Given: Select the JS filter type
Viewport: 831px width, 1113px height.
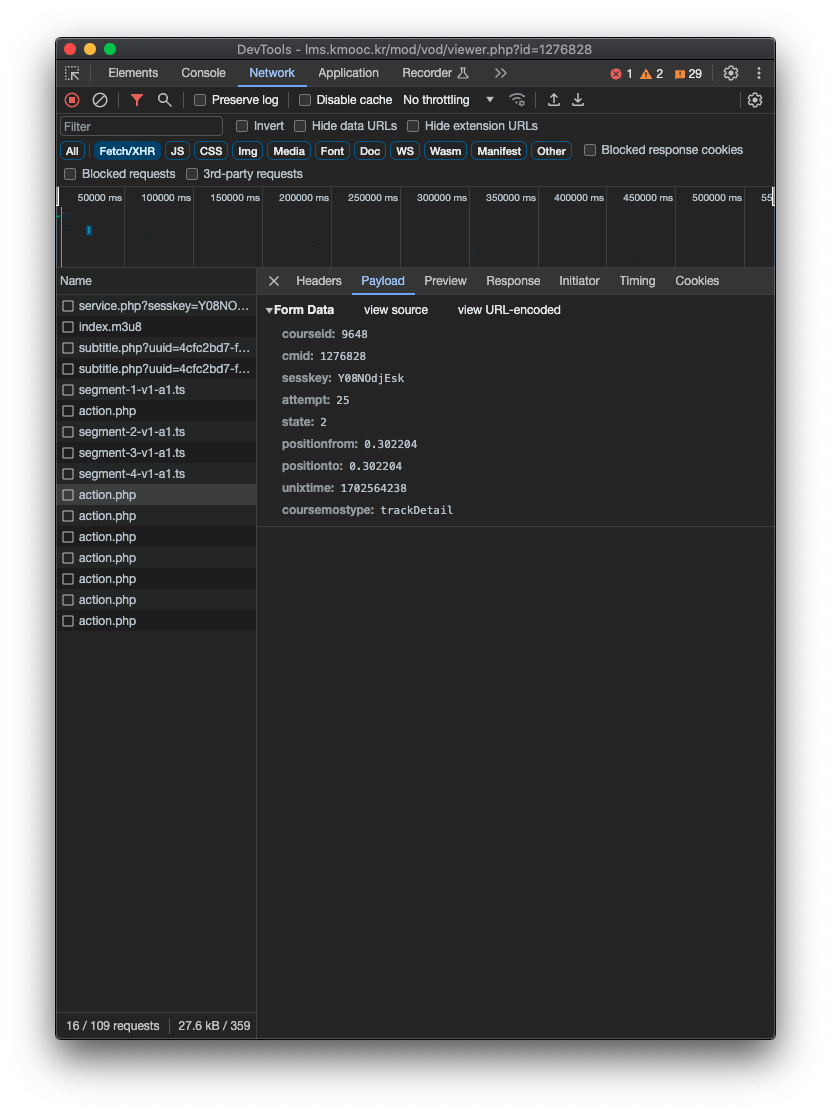Looking at the screenshot, I should [x=177, y=151].
